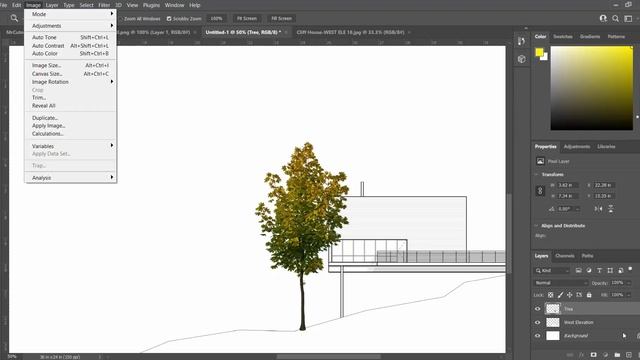Filter layers by smart objects icon
Image resolution: width=640 pixels, height=360 pixels.
[620, 270]
